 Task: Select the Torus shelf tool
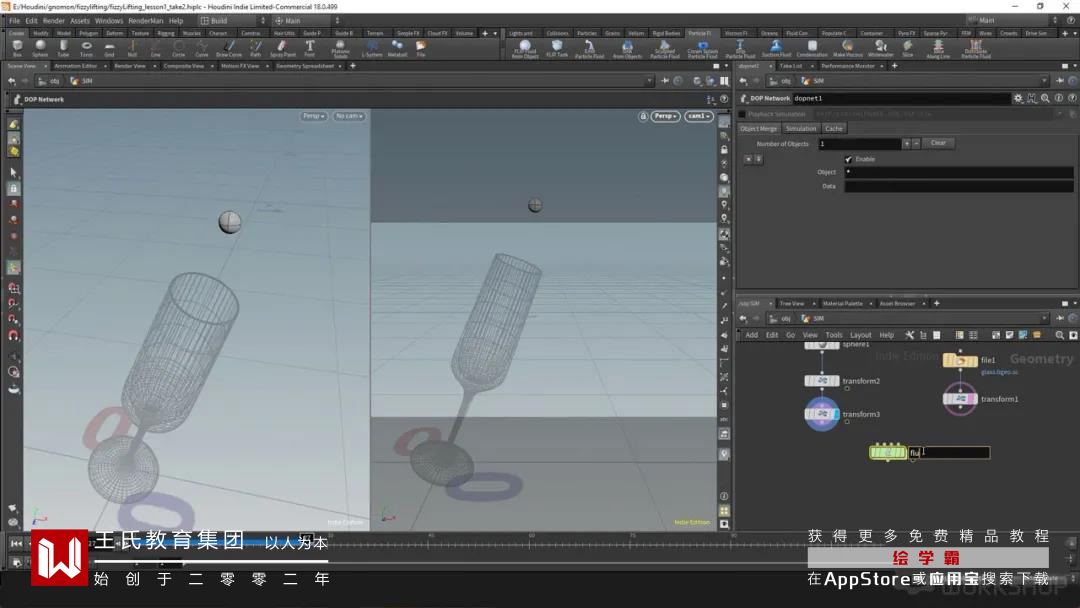coord(86,48)
